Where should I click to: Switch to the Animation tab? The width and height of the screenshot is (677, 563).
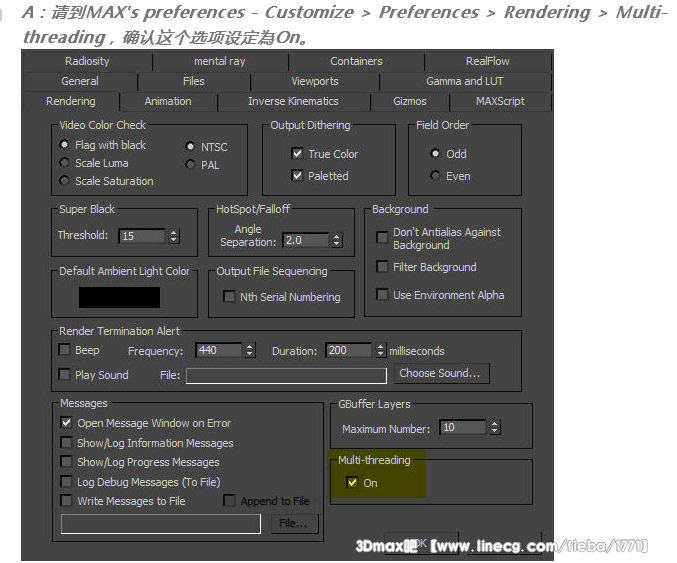pos(168,101)
